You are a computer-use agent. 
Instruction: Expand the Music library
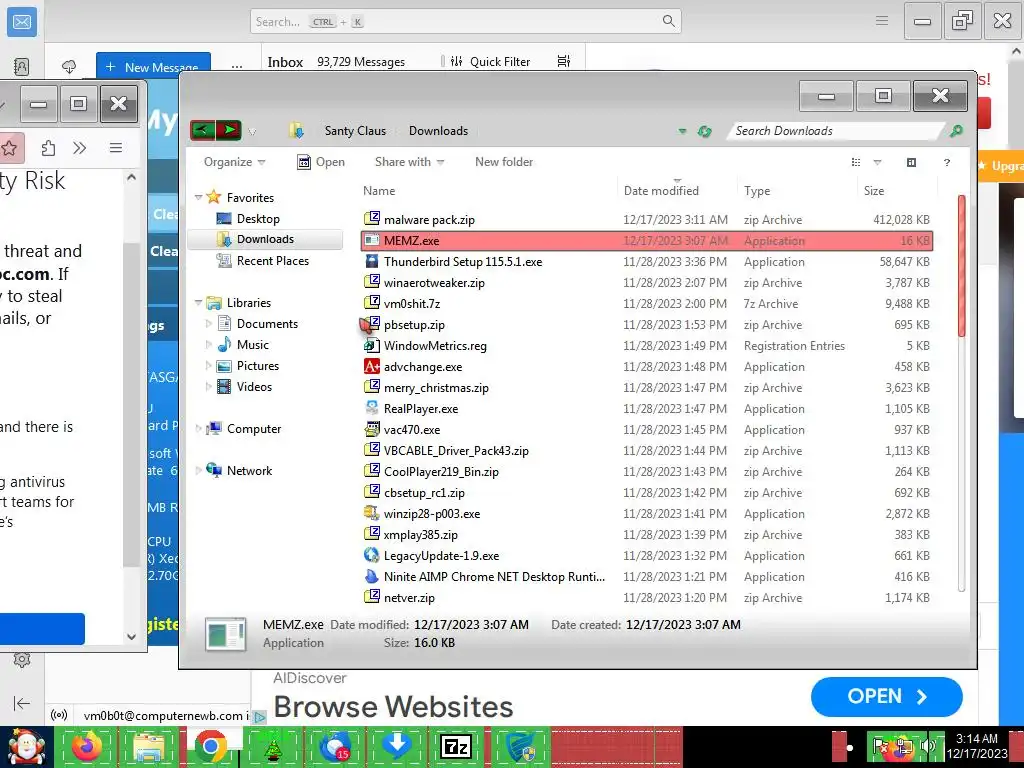[x=208, y=344]
